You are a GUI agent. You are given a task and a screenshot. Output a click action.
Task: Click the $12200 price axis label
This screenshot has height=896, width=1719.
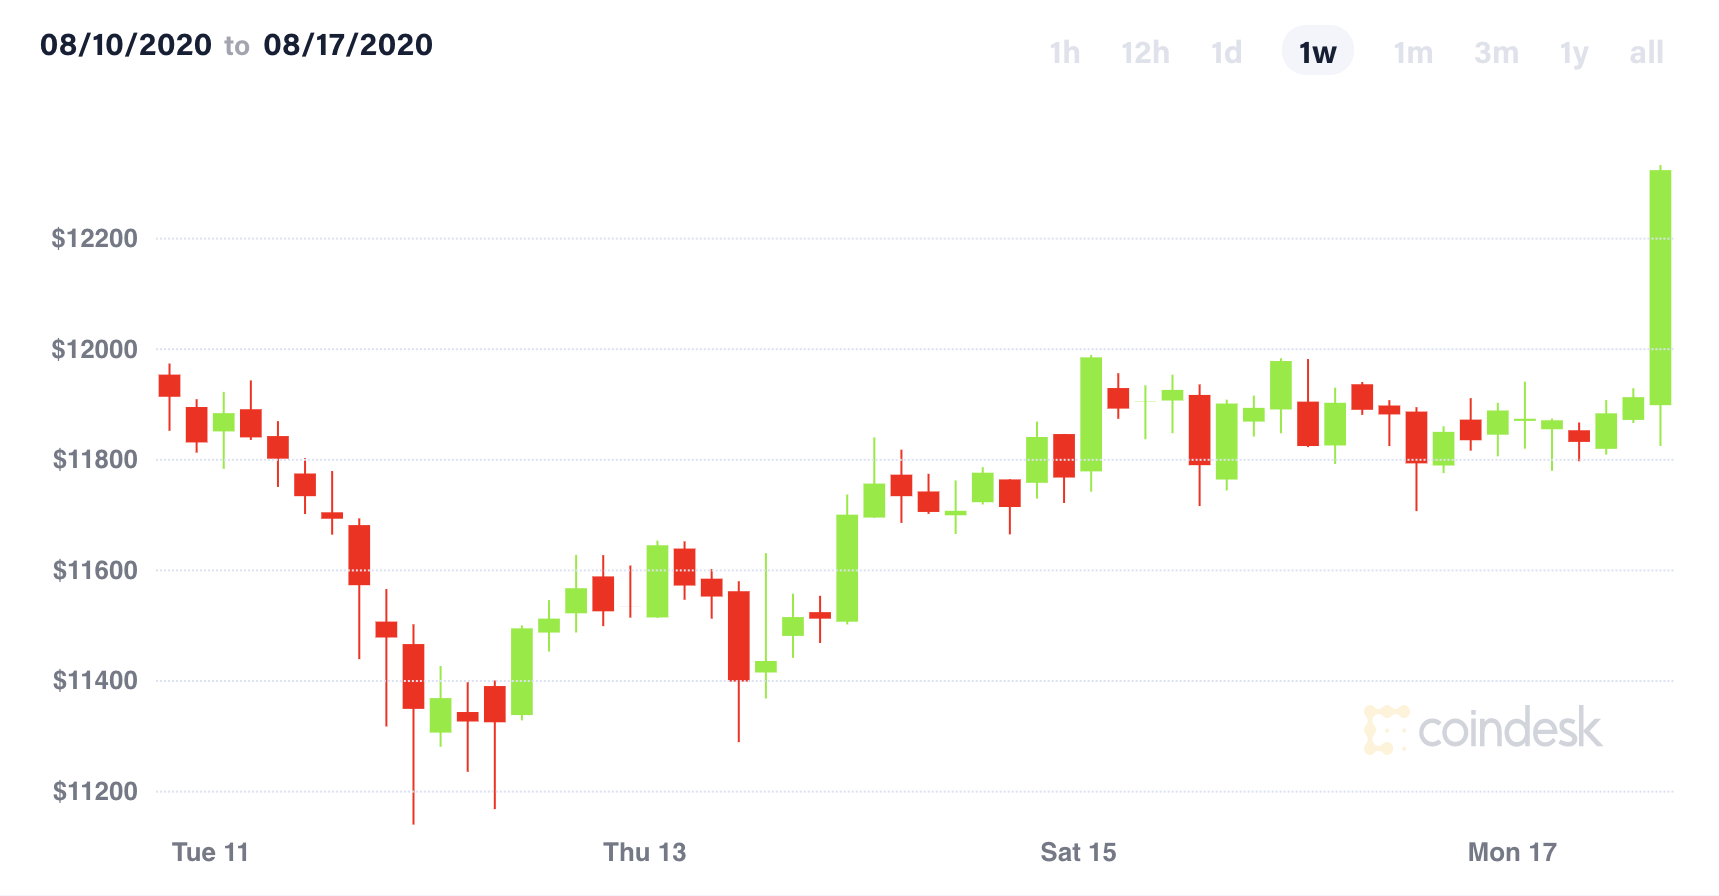click(x=95, y=238)
